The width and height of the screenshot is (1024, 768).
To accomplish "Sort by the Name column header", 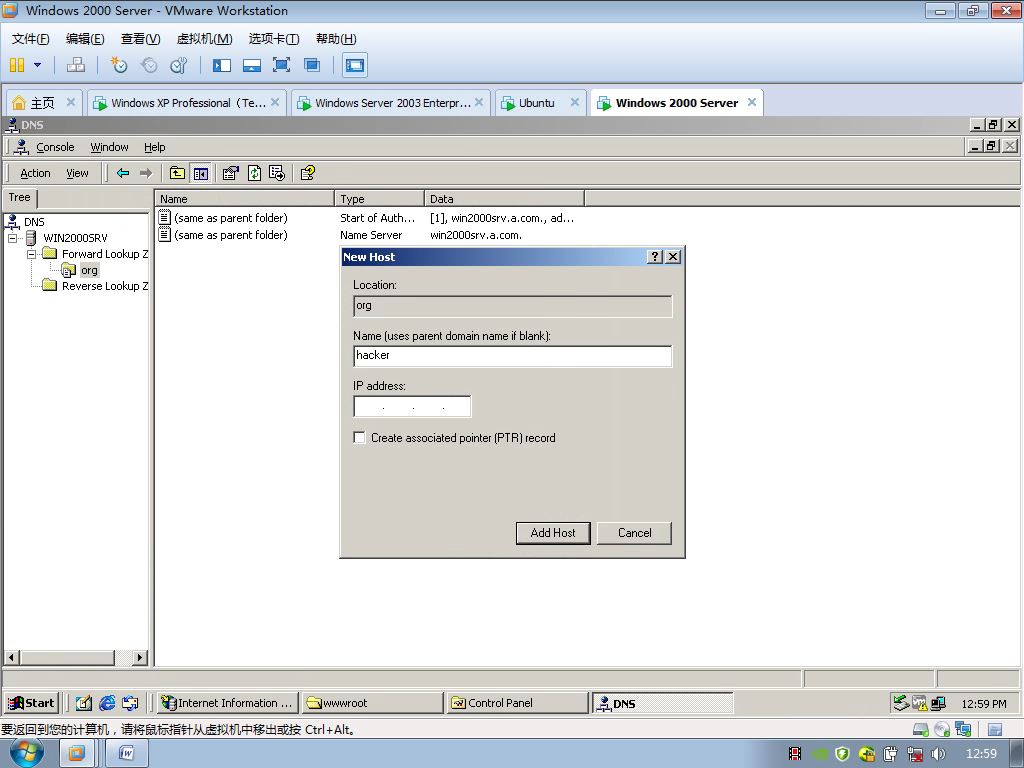I will (244, 199).
